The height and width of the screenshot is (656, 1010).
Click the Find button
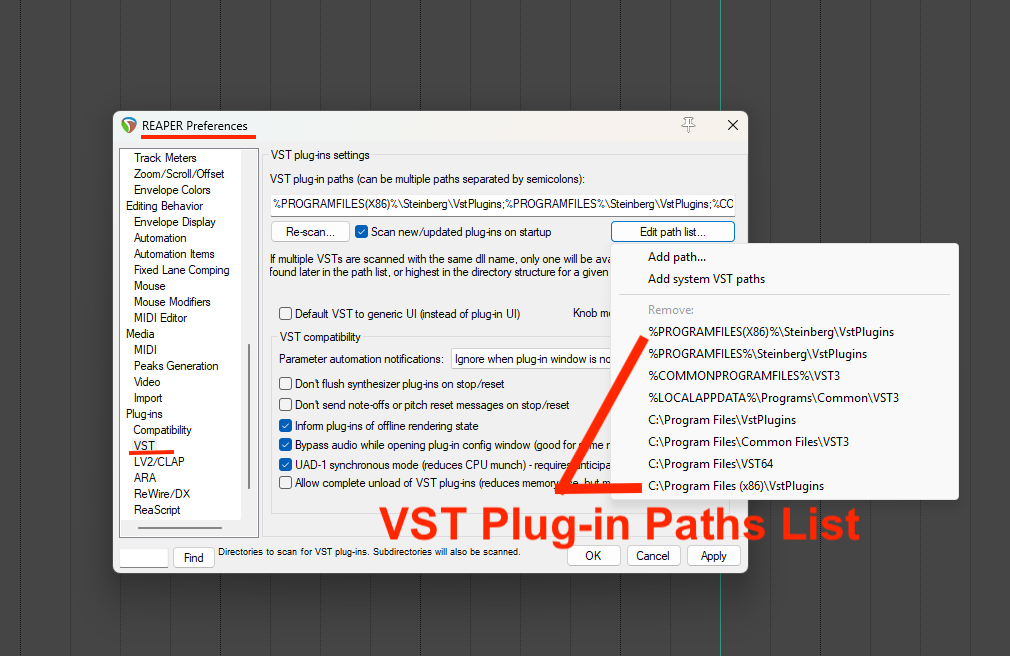[193, 558]
